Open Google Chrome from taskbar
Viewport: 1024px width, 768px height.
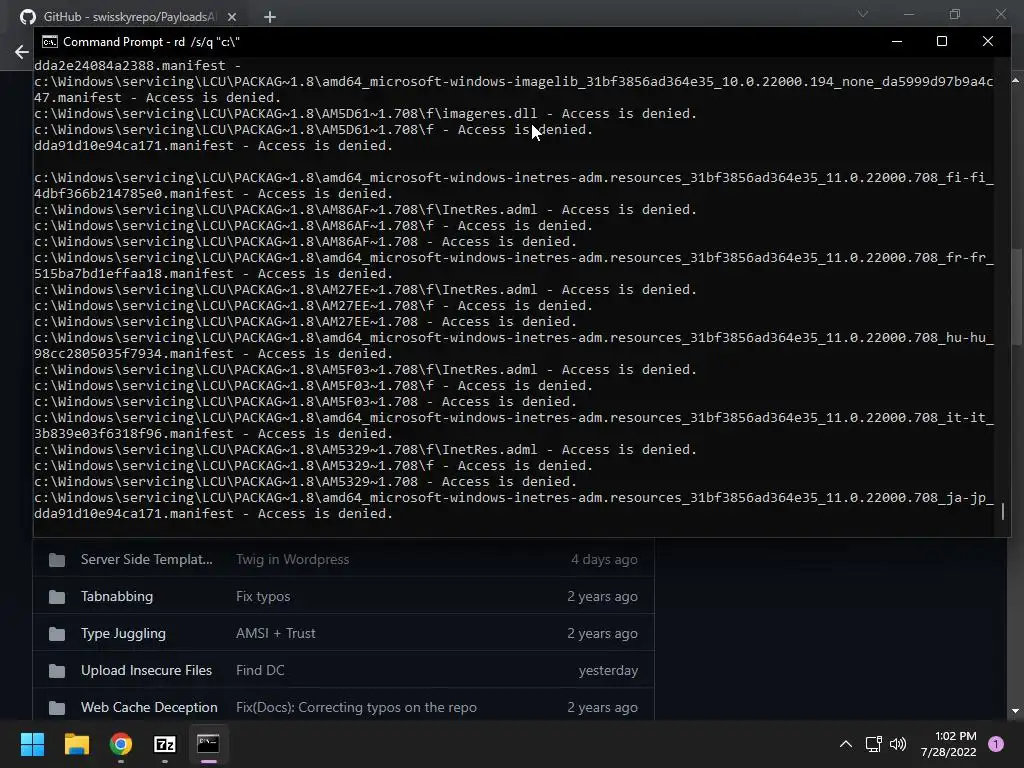[x=121, y=744]
